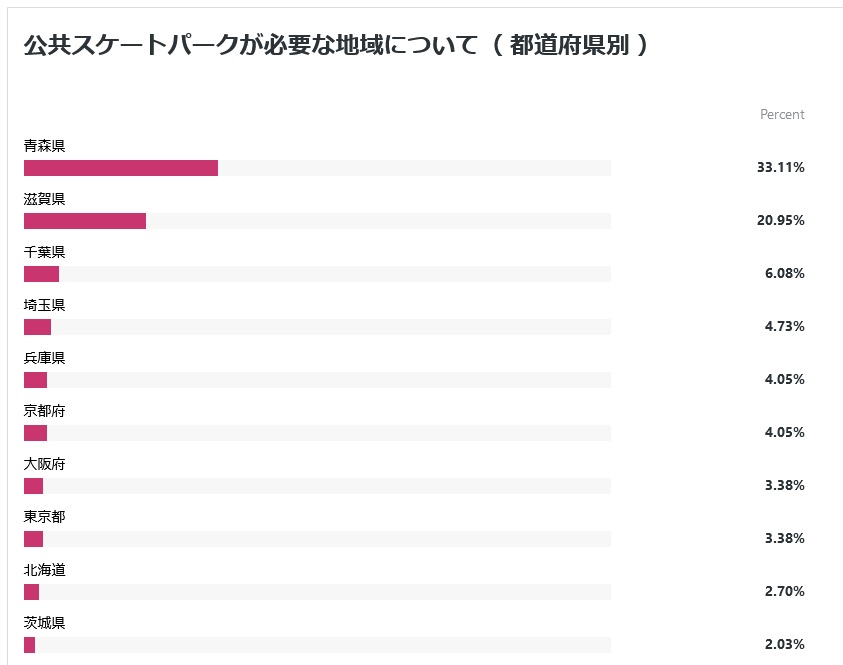Image resolution: width=843 pixels, height=665 pixels.
Task: Select the 京都府 label
Action: (45, 411)
